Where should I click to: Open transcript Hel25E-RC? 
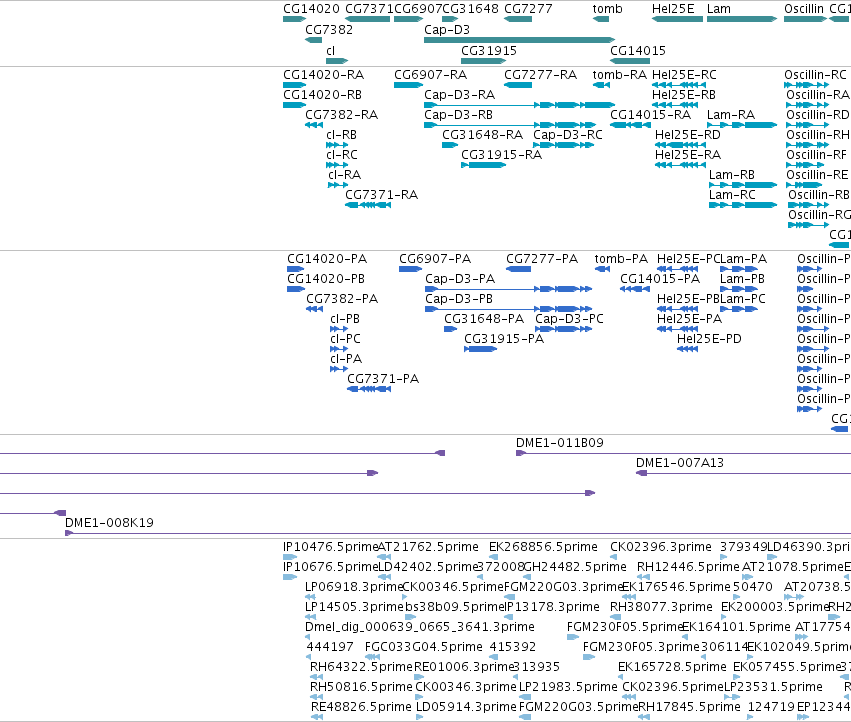[x=679, y=85]
